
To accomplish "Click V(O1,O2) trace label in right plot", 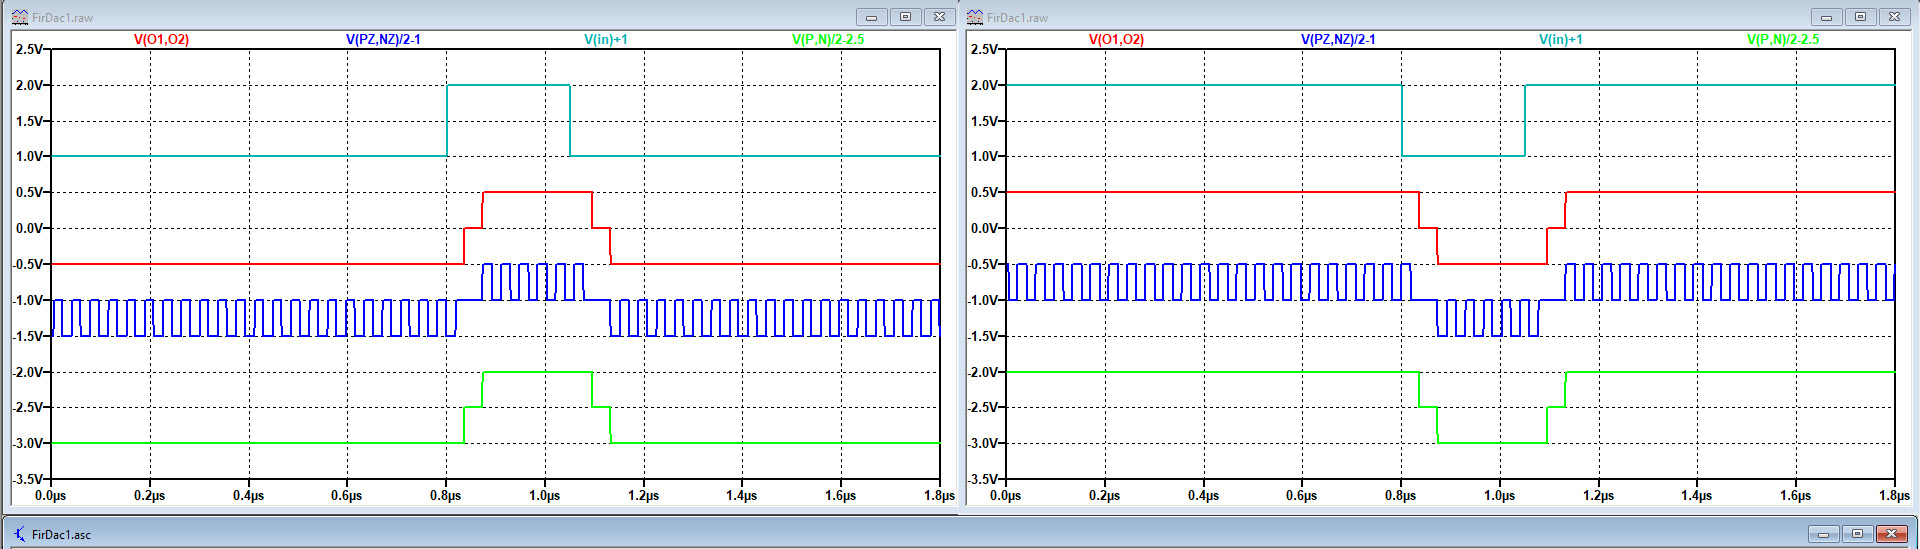I will (x=1116, y=39).
